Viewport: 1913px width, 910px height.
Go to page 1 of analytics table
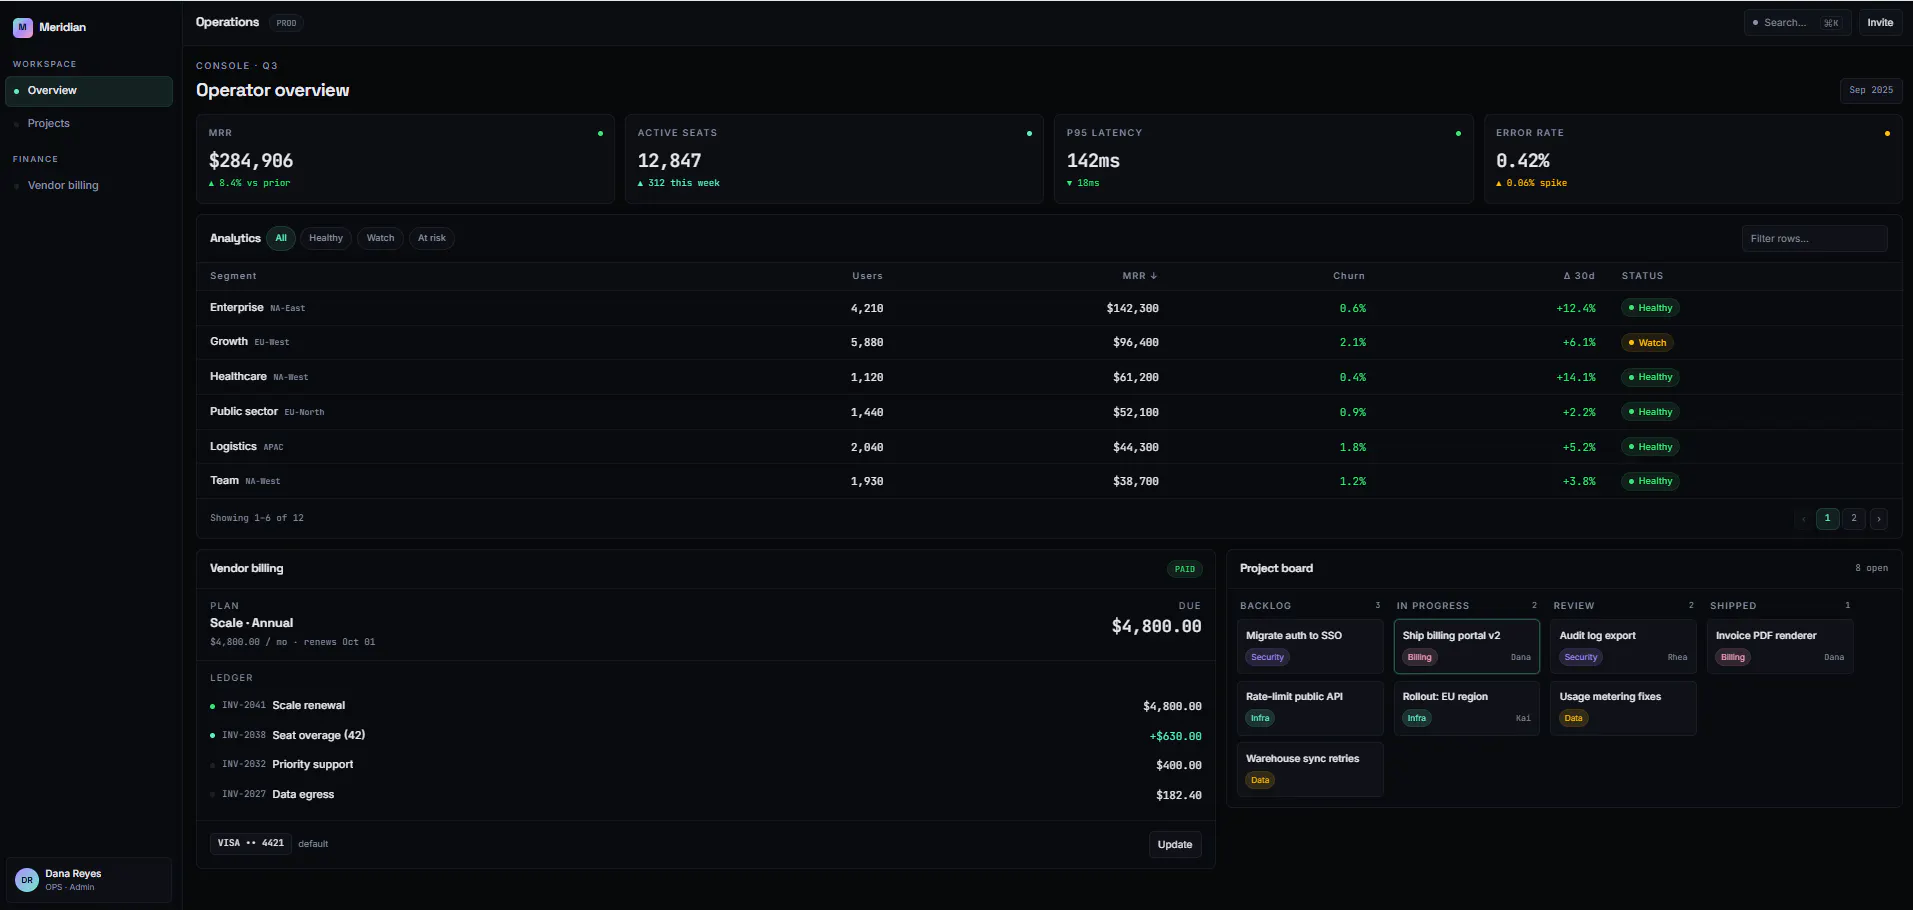click(x=1827, y=518)
